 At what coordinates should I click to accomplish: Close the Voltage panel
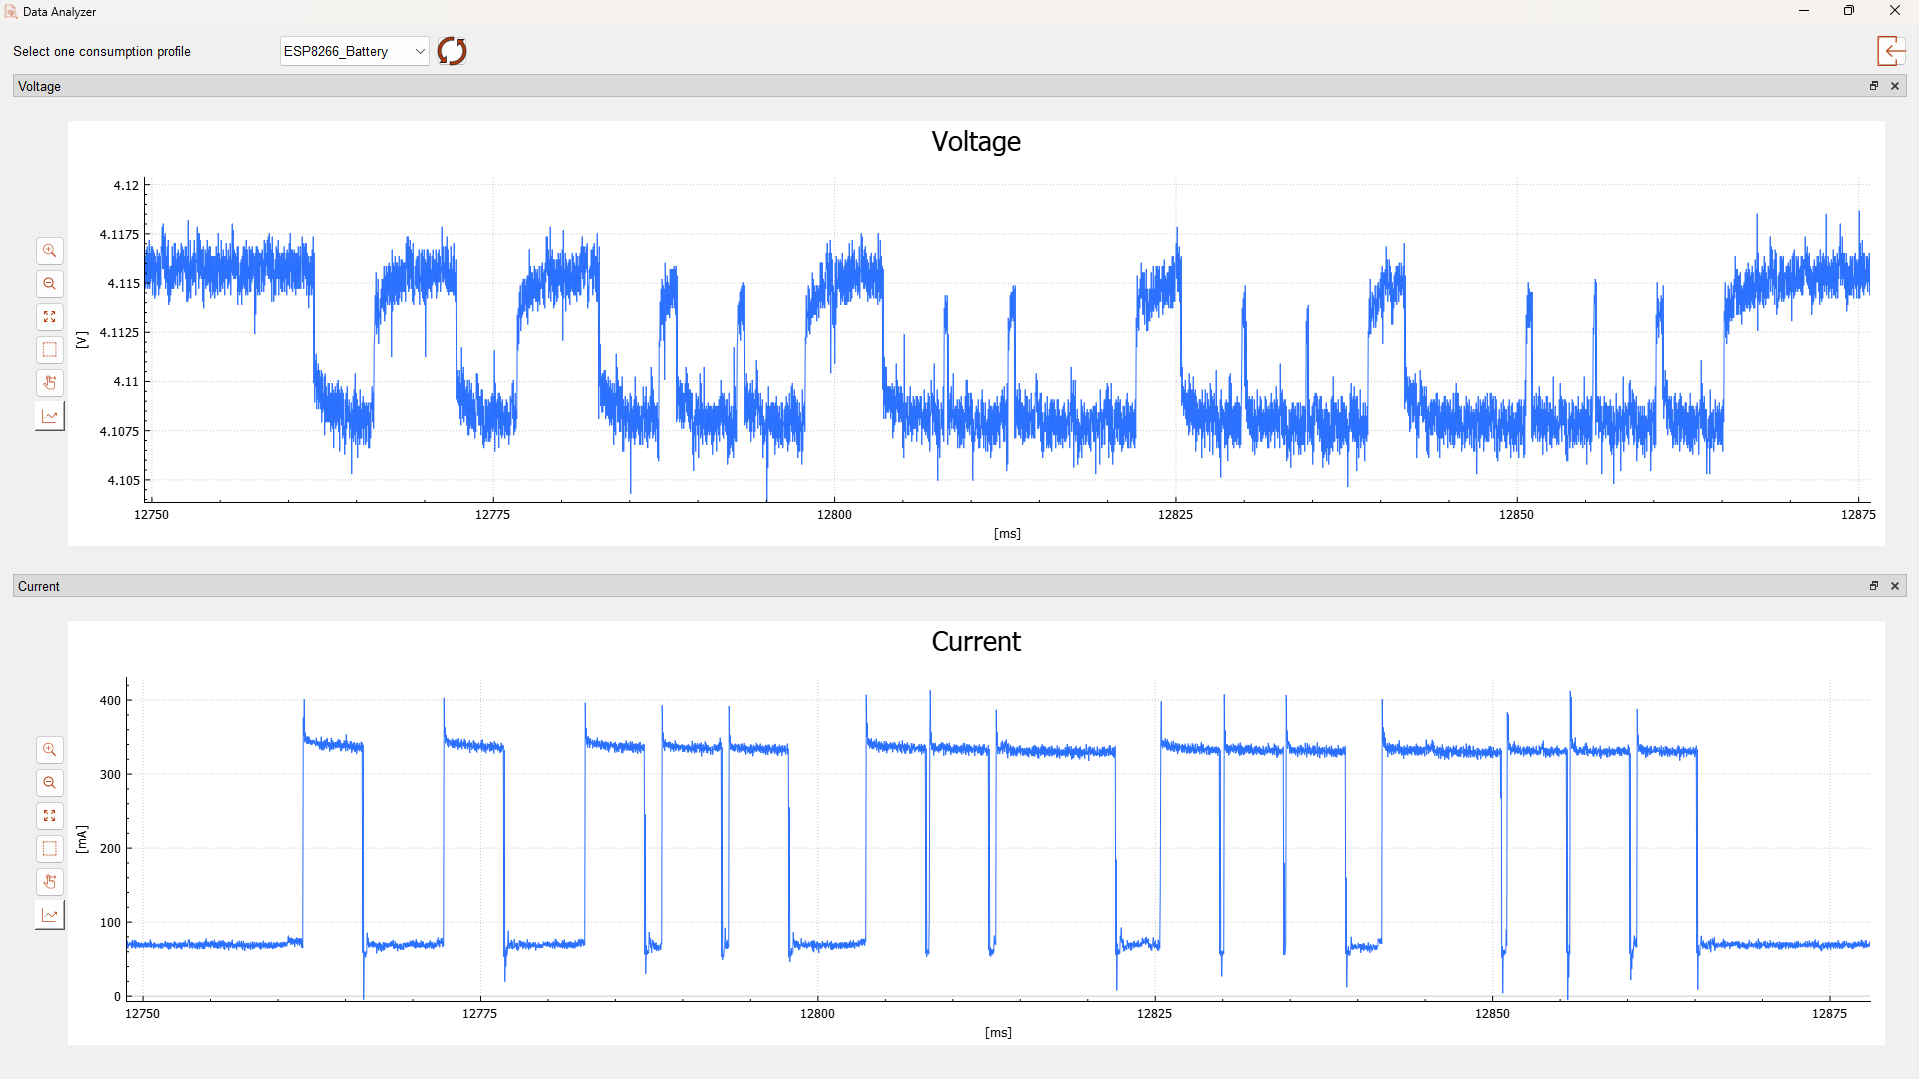point(1895,86)
